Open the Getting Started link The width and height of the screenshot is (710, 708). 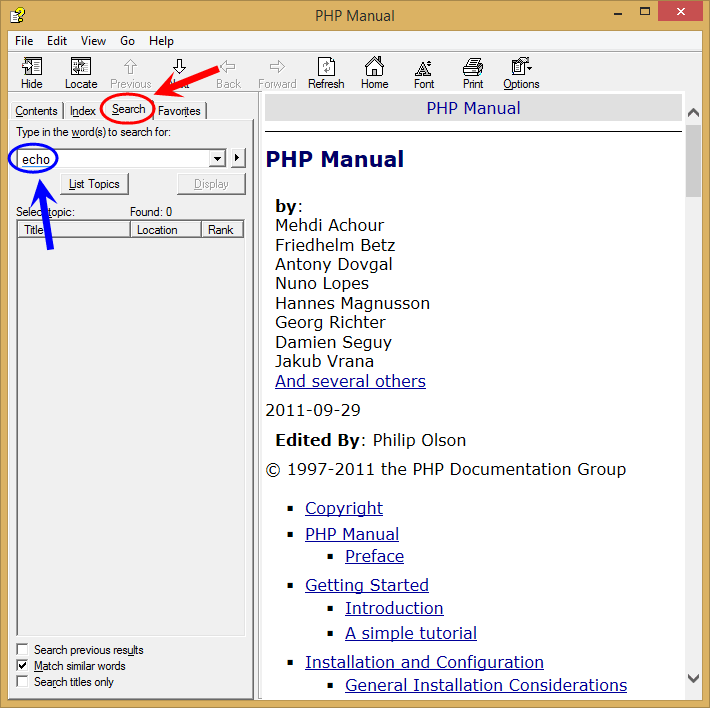click(x=367, y=585)
